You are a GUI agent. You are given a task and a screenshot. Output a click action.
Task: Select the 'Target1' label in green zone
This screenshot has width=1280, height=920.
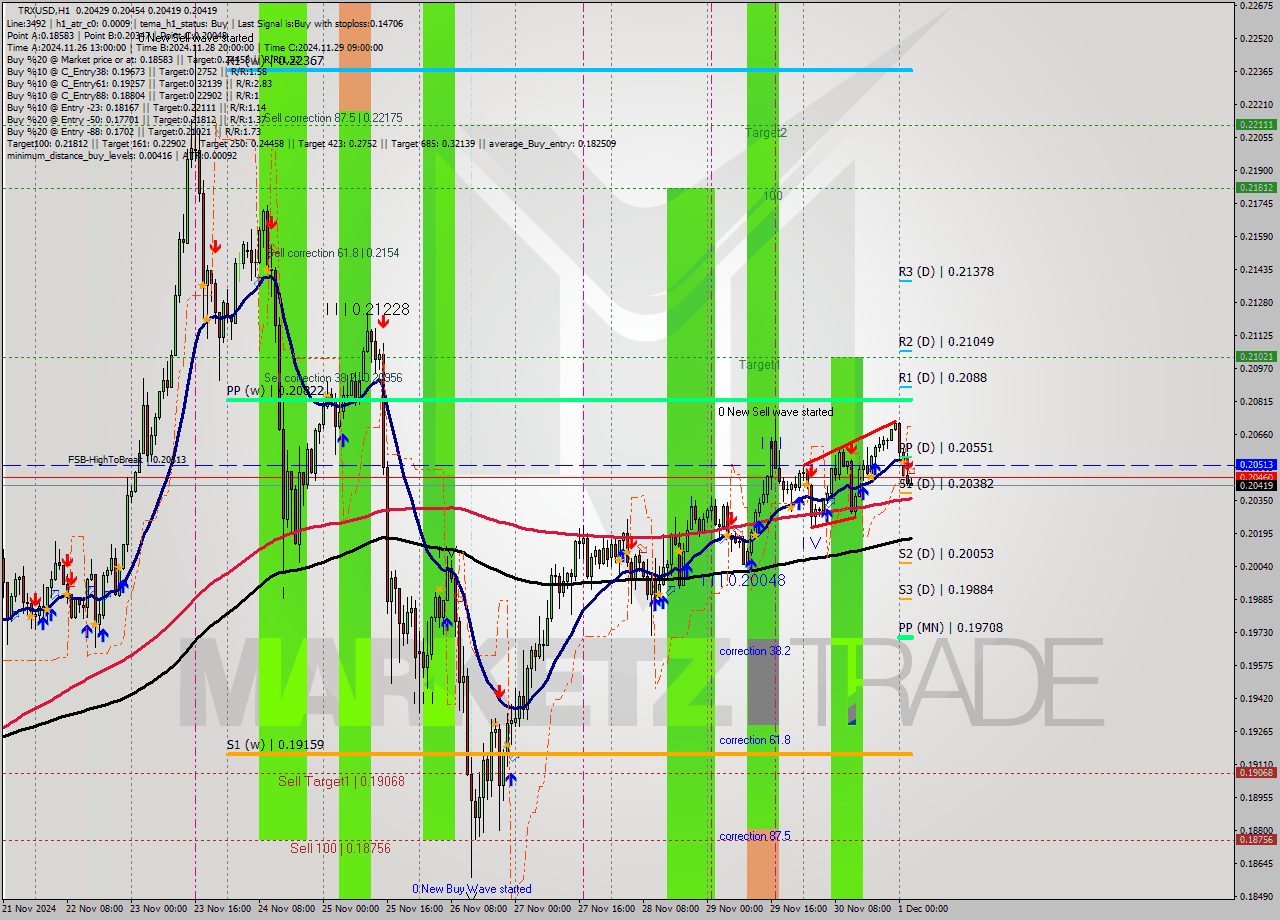coord(759,365)
